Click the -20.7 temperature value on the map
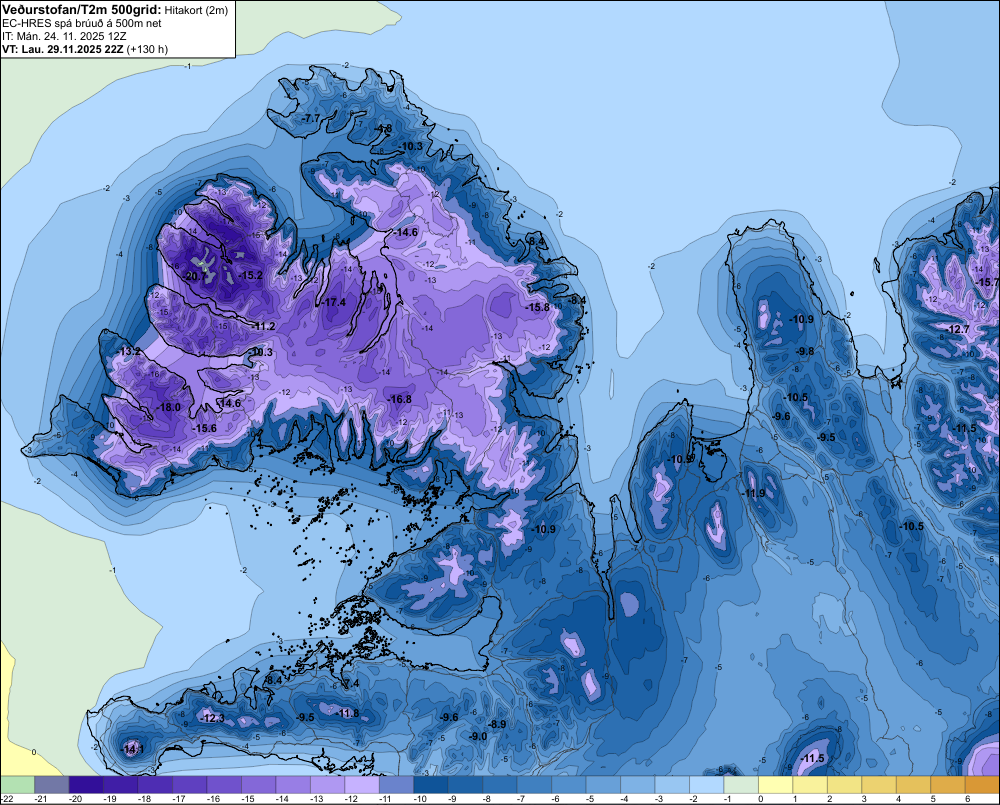Viewport: 1000px width, 805px height. [x=196, y=277]
